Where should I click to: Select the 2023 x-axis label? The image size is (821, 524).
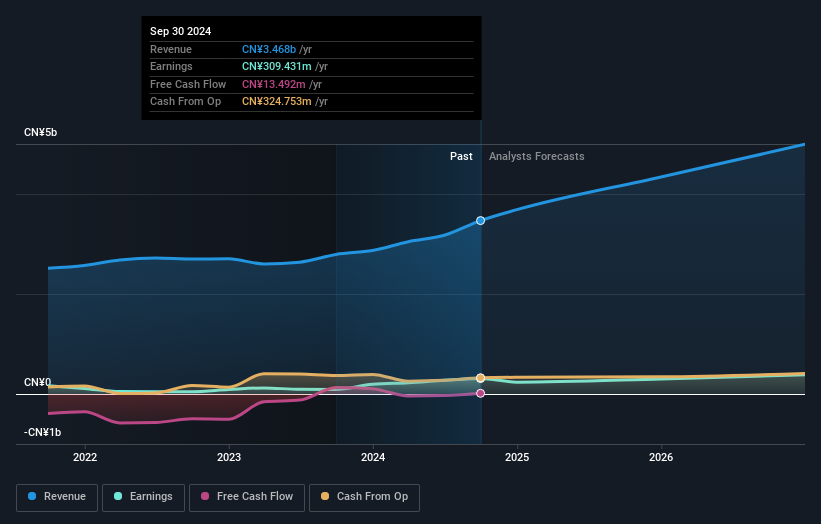(229, 457)
